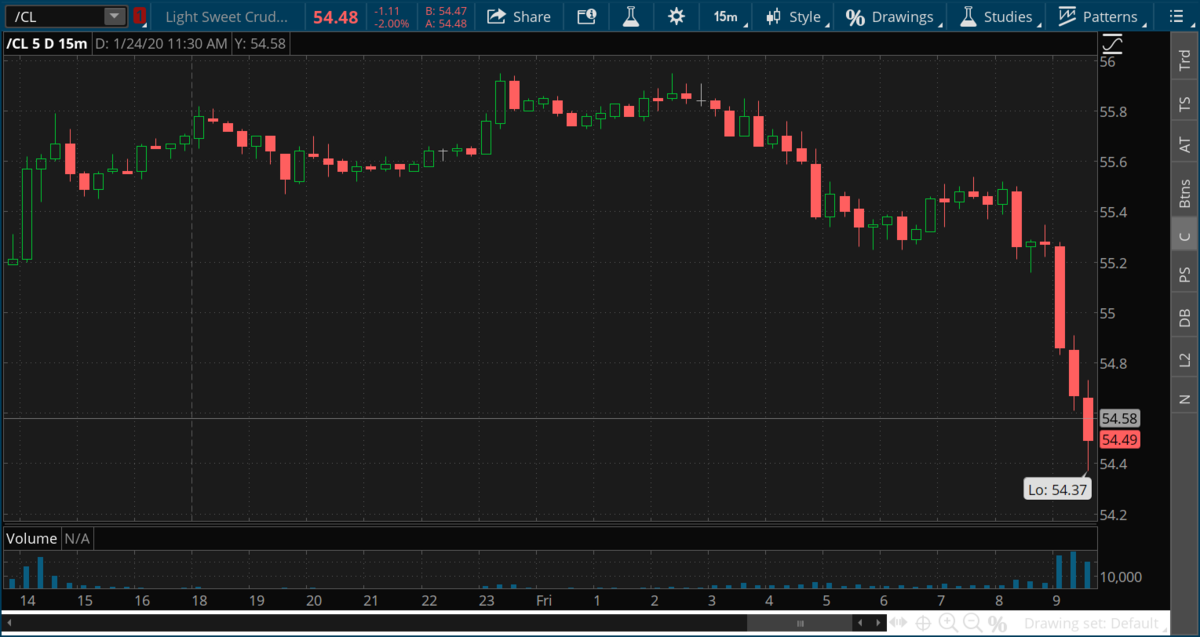Click the red symbol link color badge

[x=139, y=16]
